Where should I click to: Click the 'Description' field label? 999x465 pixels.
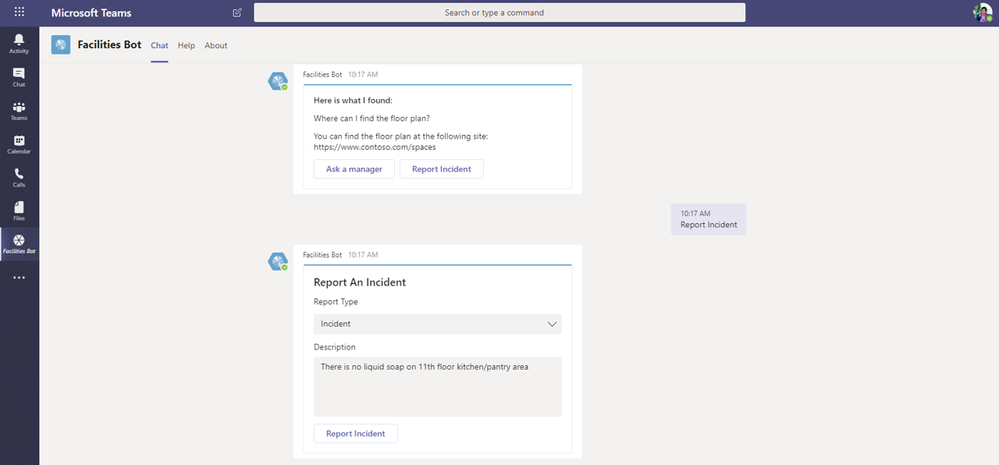pyautogui.click(x=334, y=347)
